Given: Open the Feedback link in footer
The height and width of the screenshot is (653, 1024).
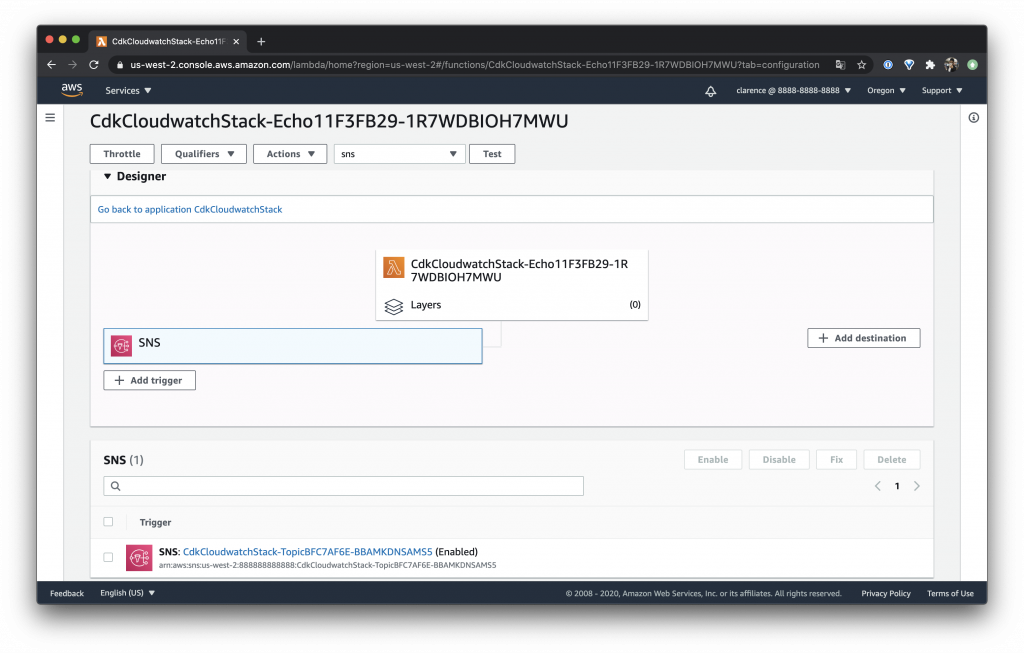Looking at the screenshot, I should (67, 594).
